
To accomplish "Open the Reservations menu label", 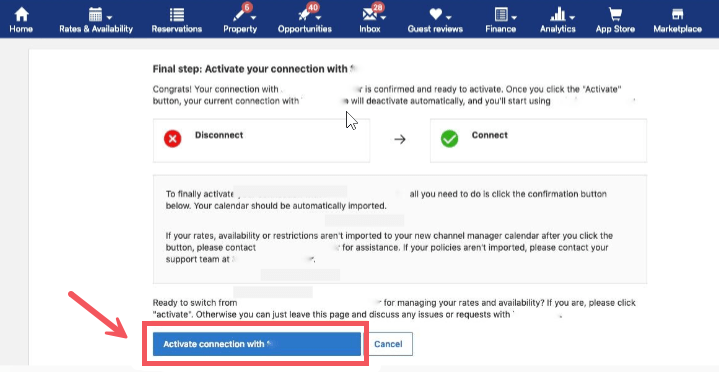I will point(177,29).
